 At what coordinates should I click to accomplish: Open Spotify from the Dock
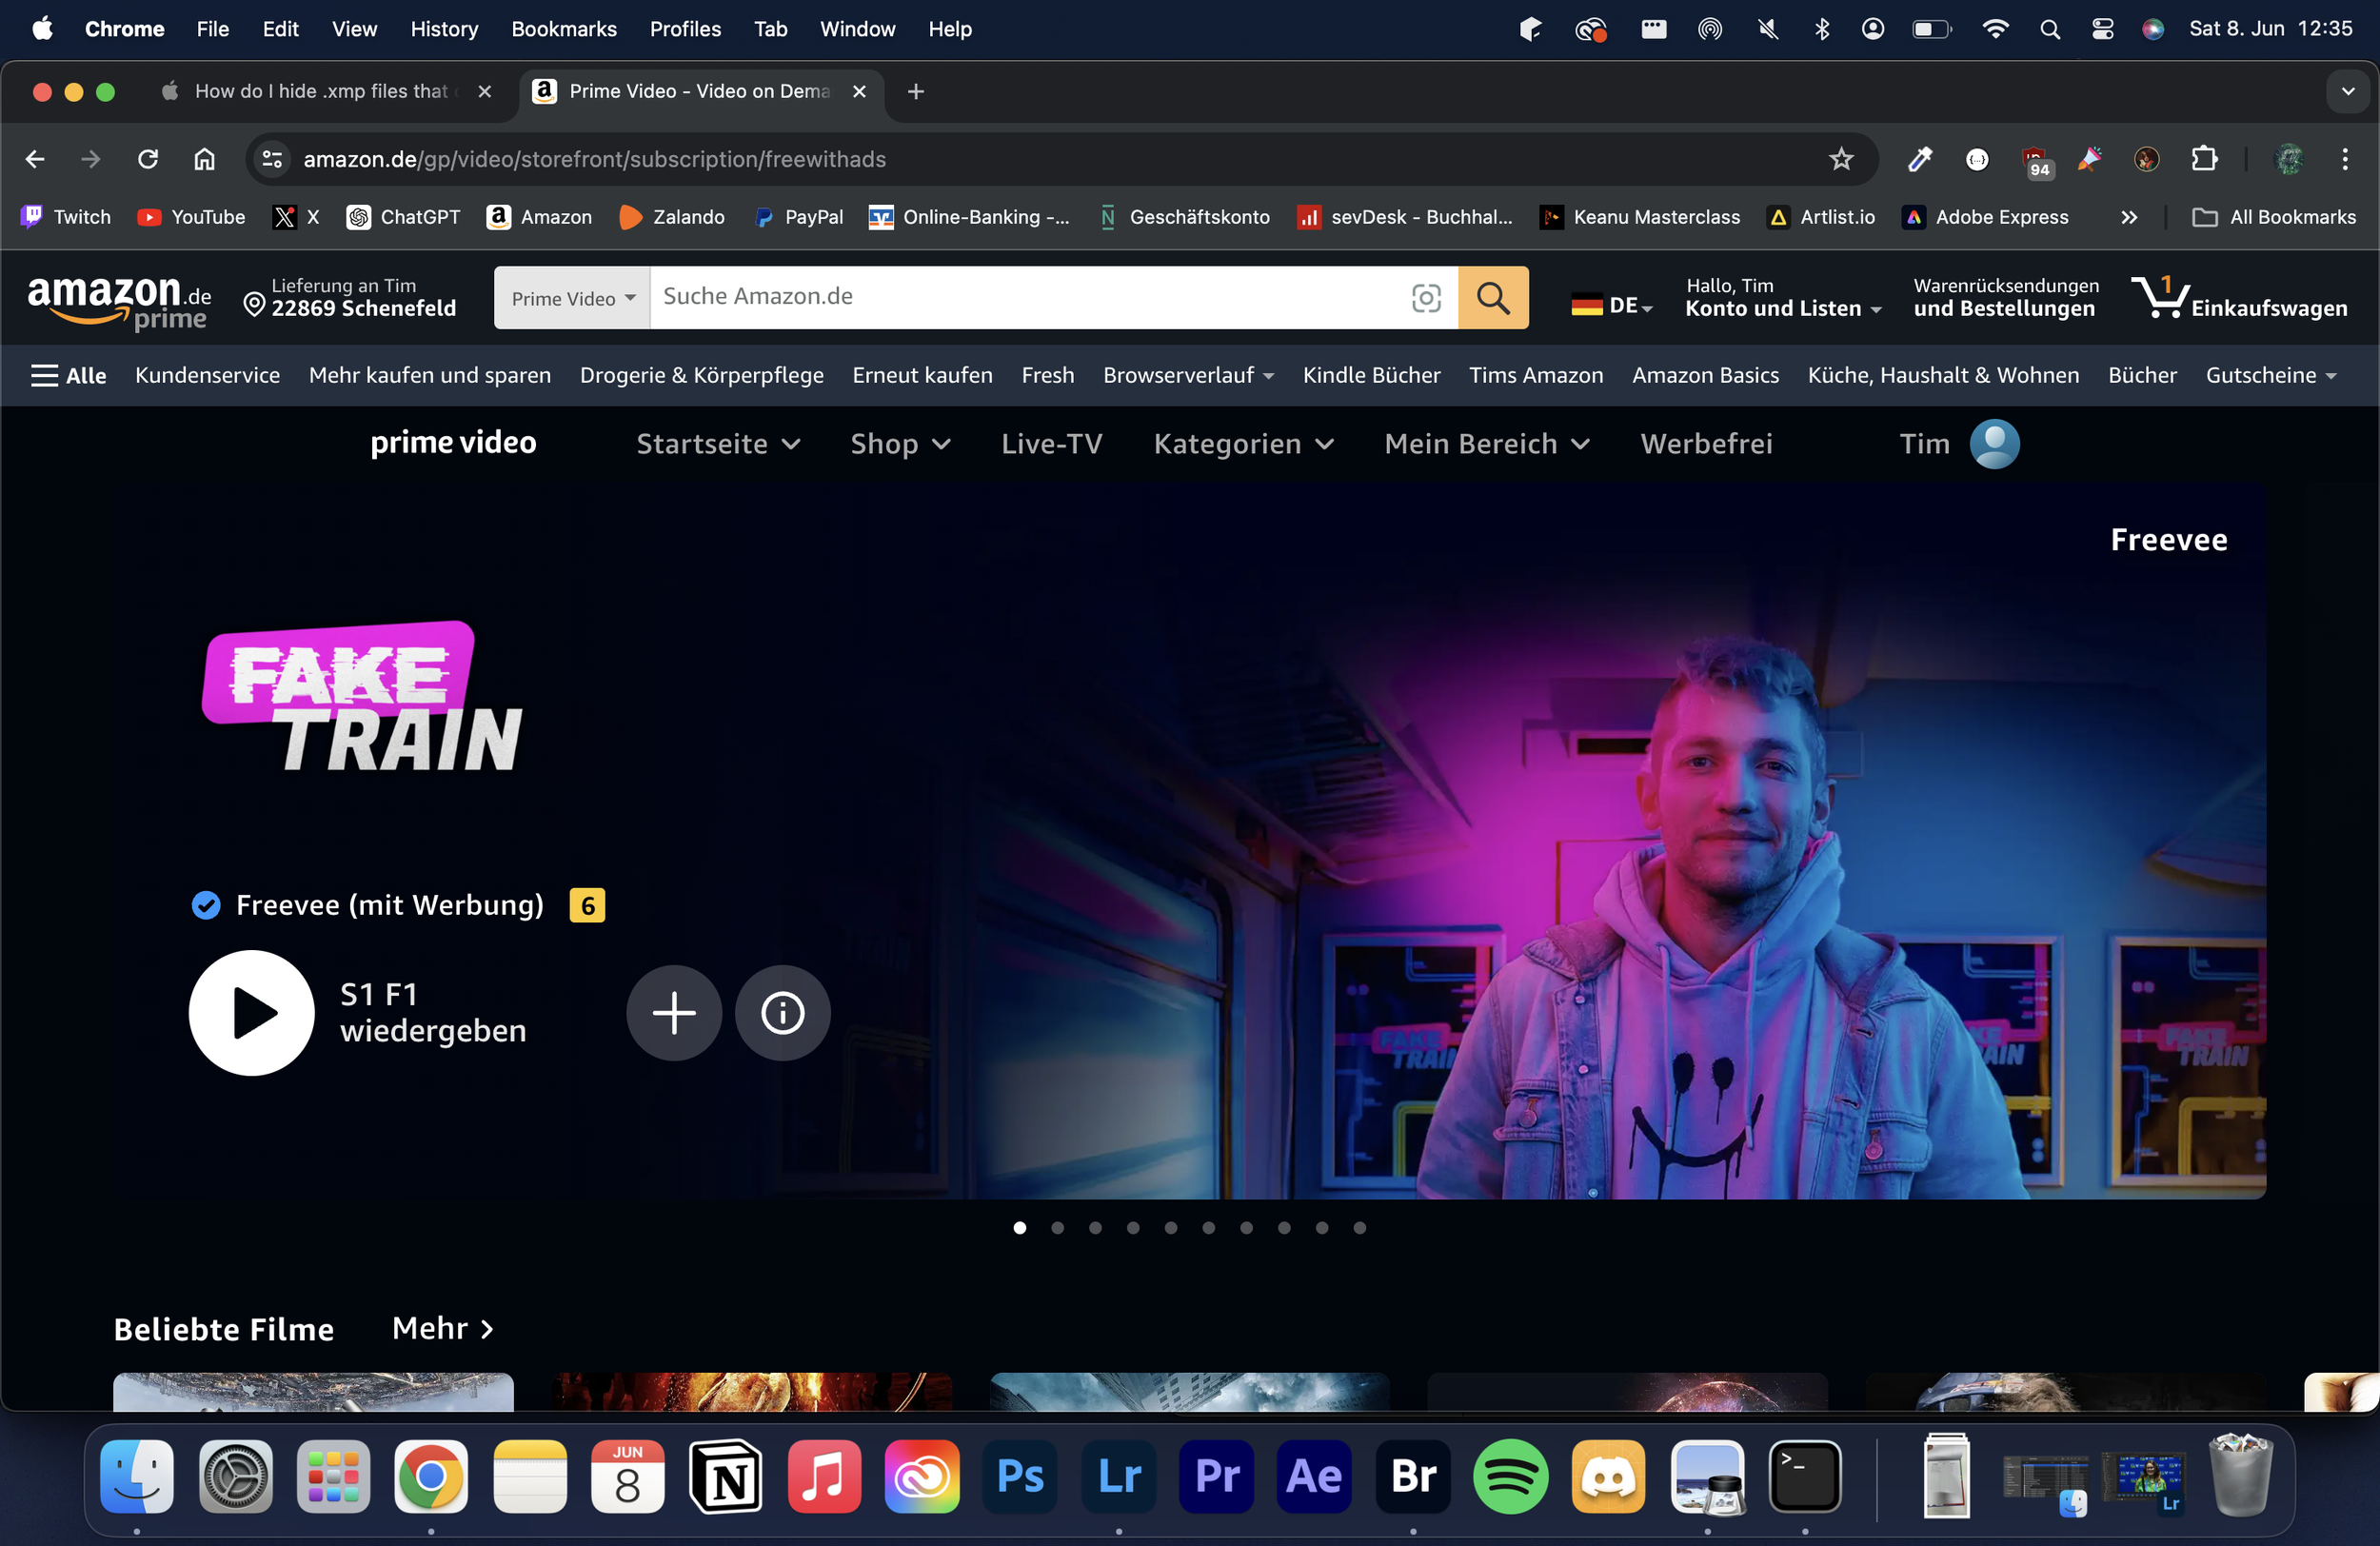(x=1510, y=1476)
